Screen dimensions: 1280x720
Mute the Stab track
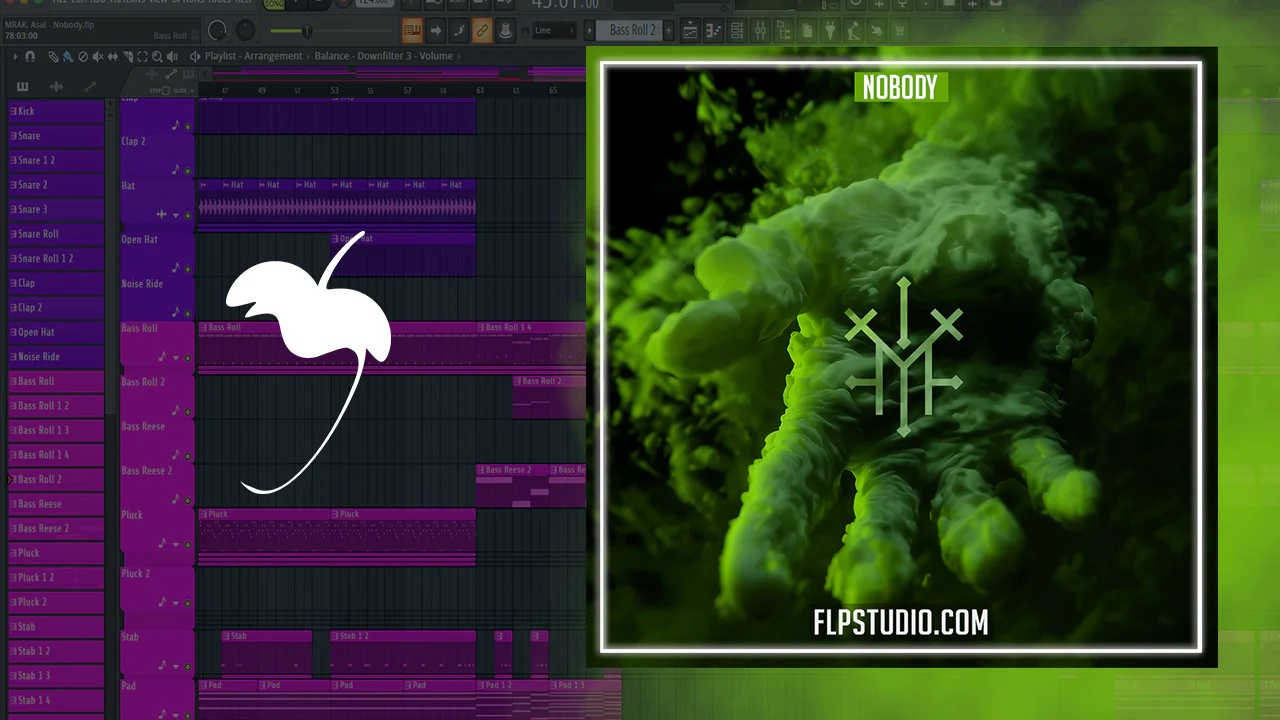point(187,666)
